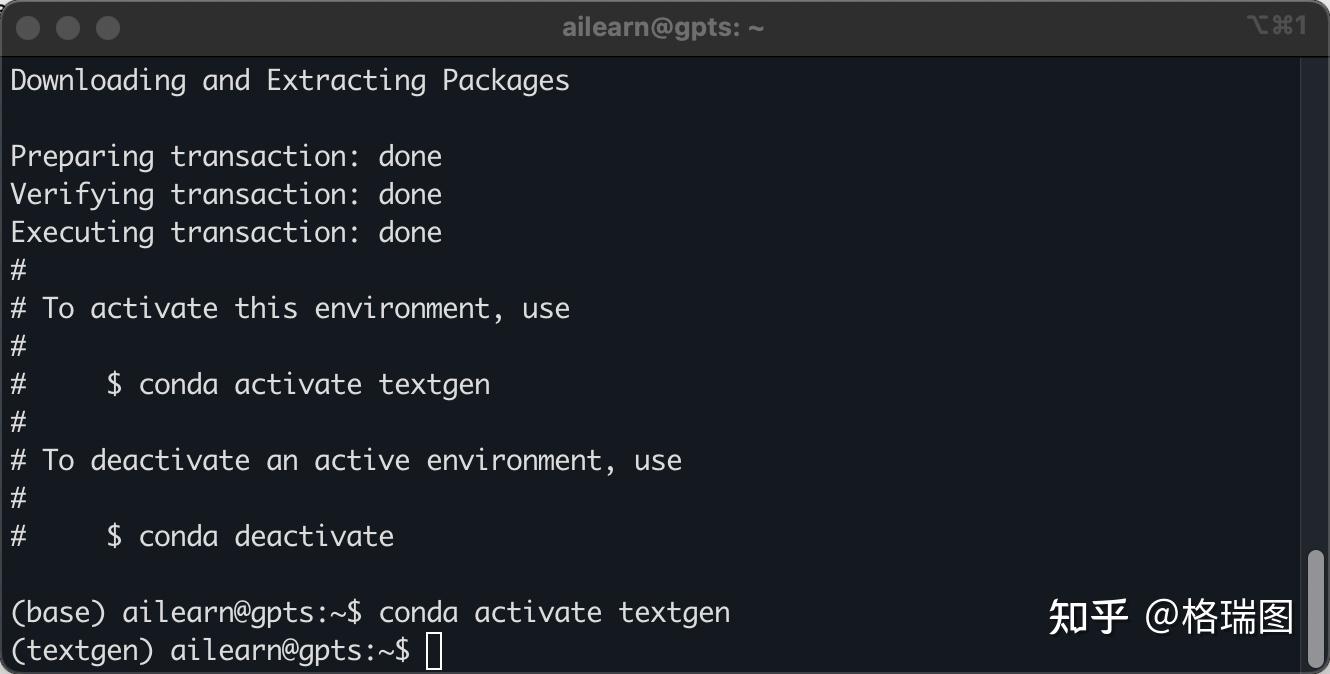Click the "# To deactivate an active environment" comment
The height and width of the screenshot is (674, 1330).
346,461
